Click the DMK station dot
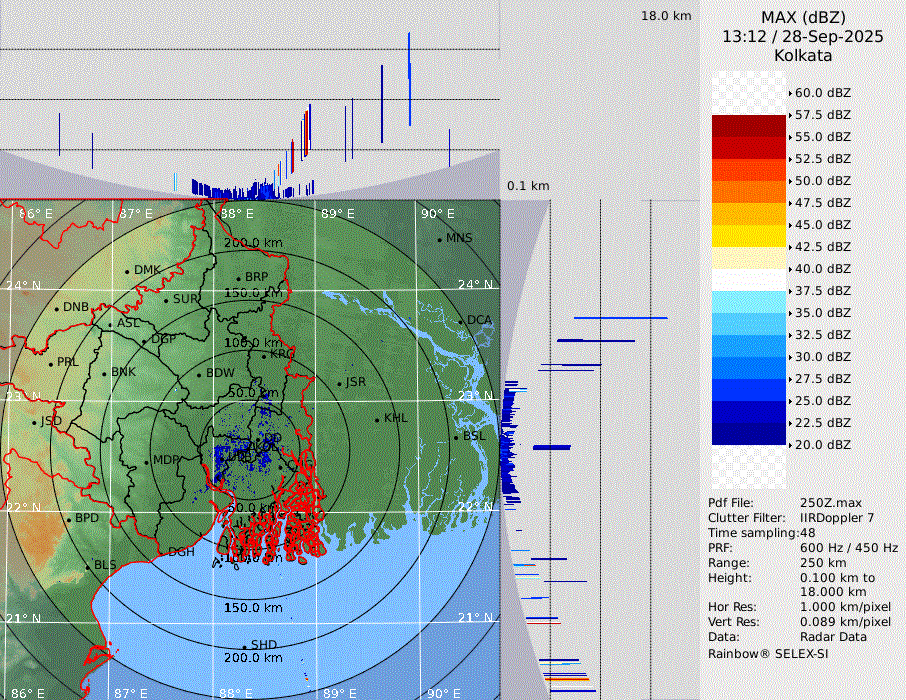The width and height of the screenshot is (906, 700). [x=127, y=271]
